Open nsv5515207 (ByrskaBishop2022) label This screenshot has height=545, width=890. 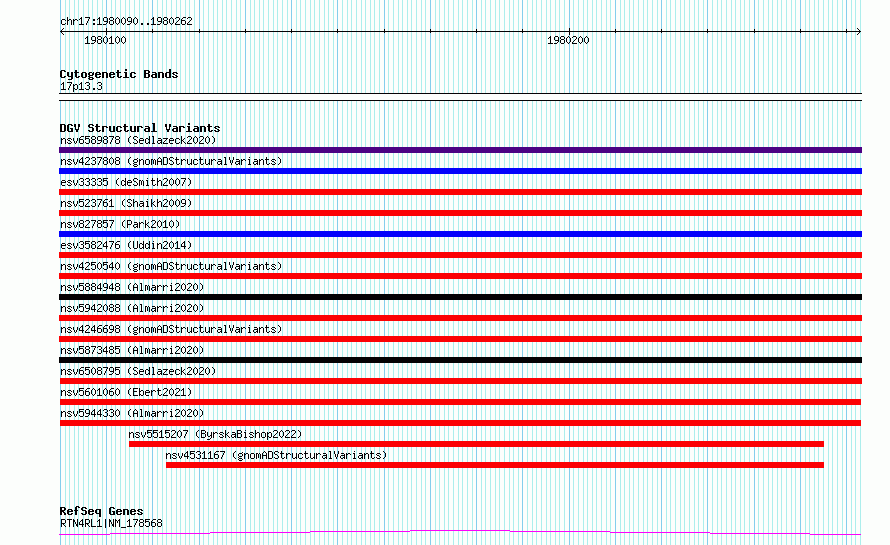215,434
